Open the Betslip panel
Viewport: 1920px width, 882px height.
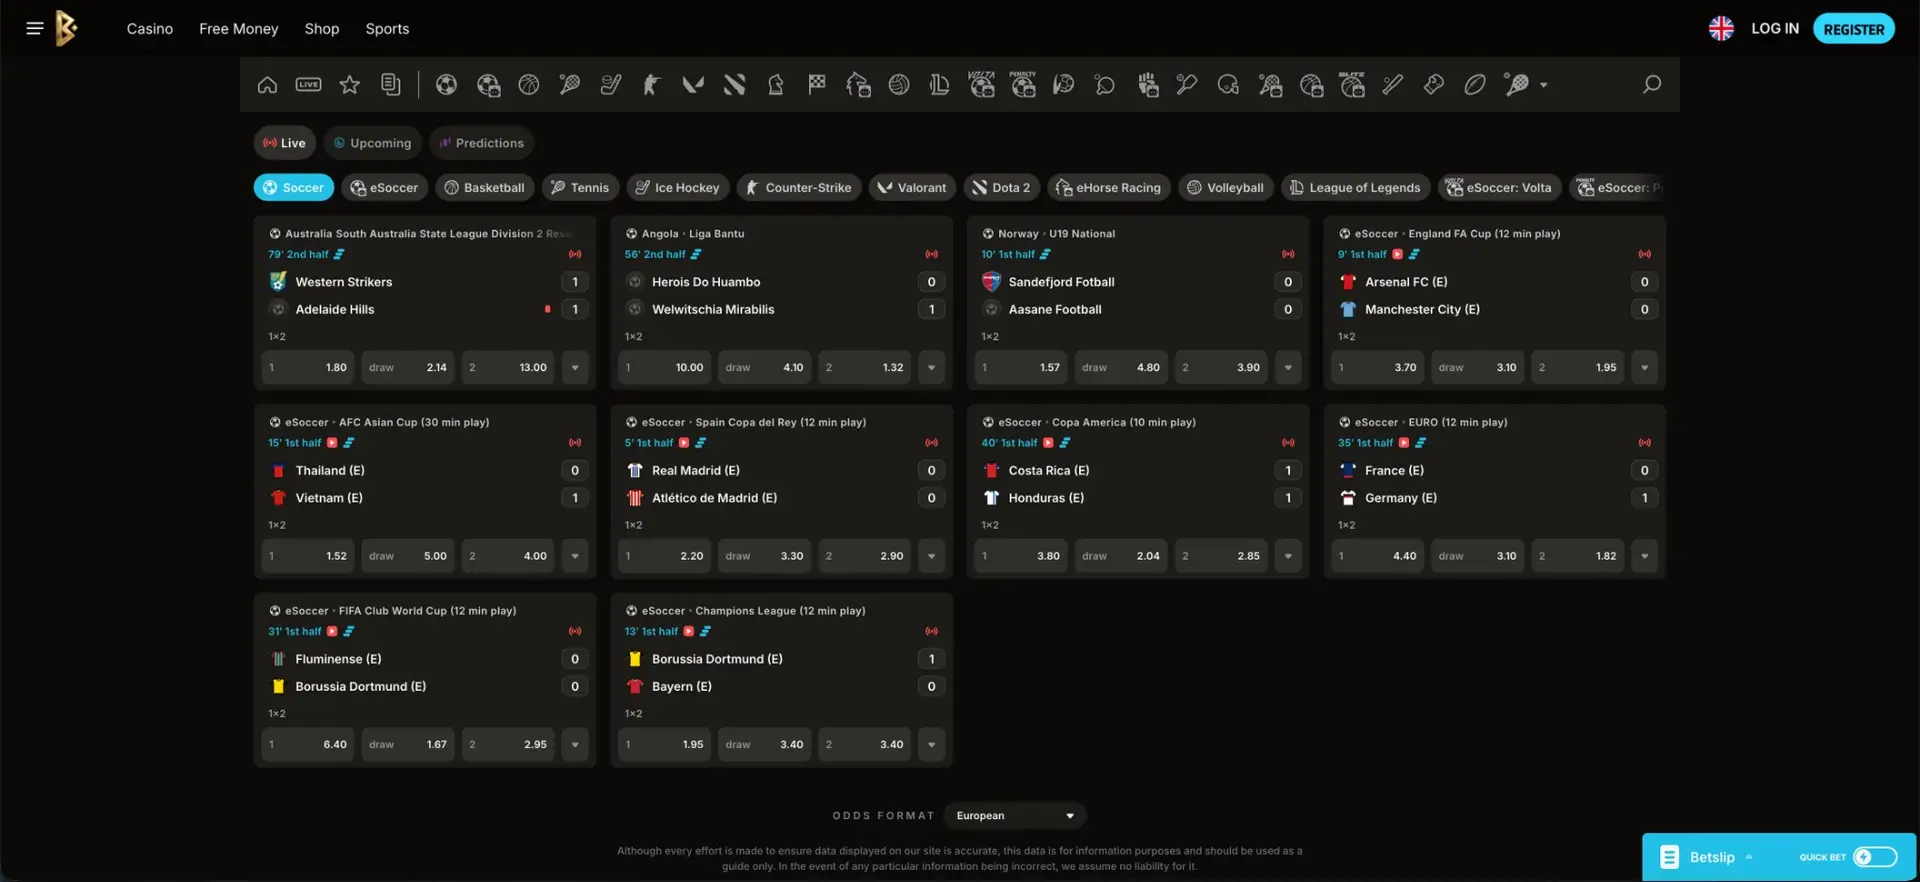[1711, 857]
